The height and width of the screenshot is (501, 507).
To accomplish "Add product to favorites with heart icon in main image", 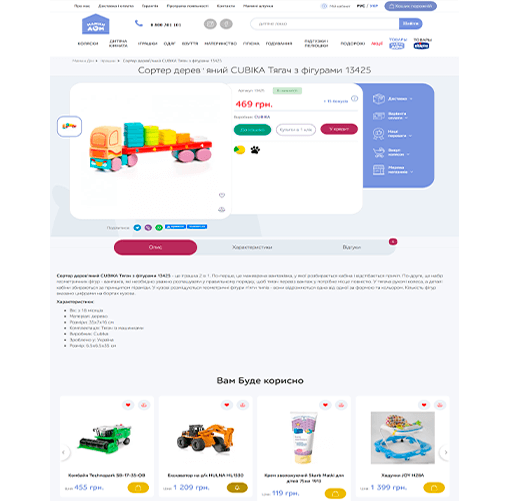I will tap(222, 195).
